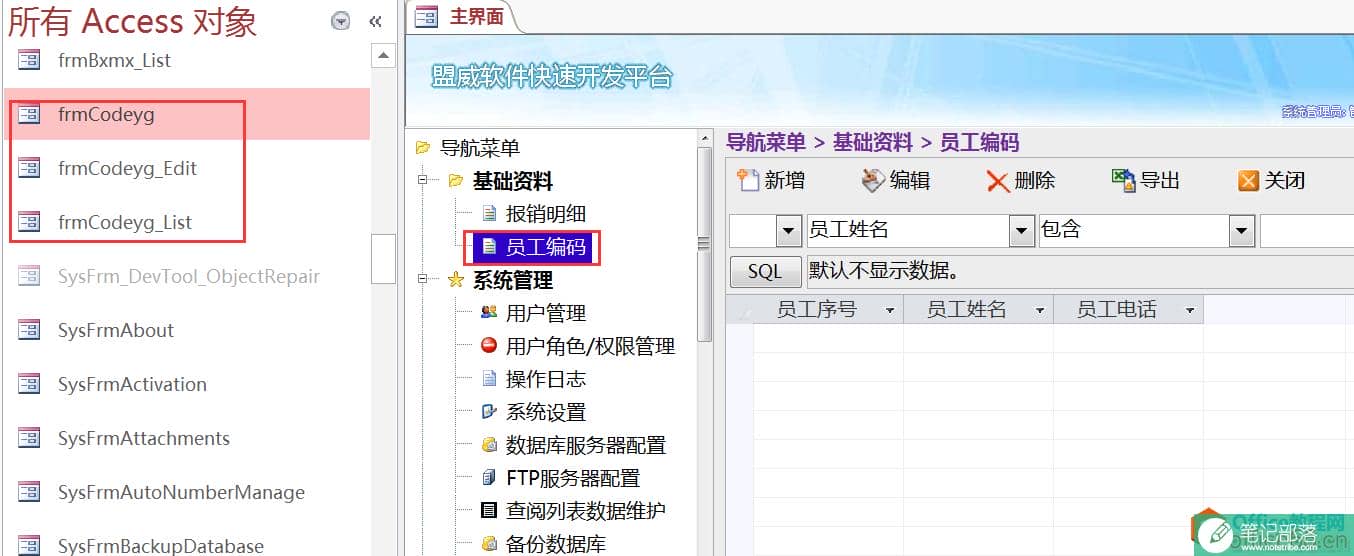Click the SysFrmAttachments form icon
Screen dimensions: 1354x556
pyautogui.click(x=29, y=438)
